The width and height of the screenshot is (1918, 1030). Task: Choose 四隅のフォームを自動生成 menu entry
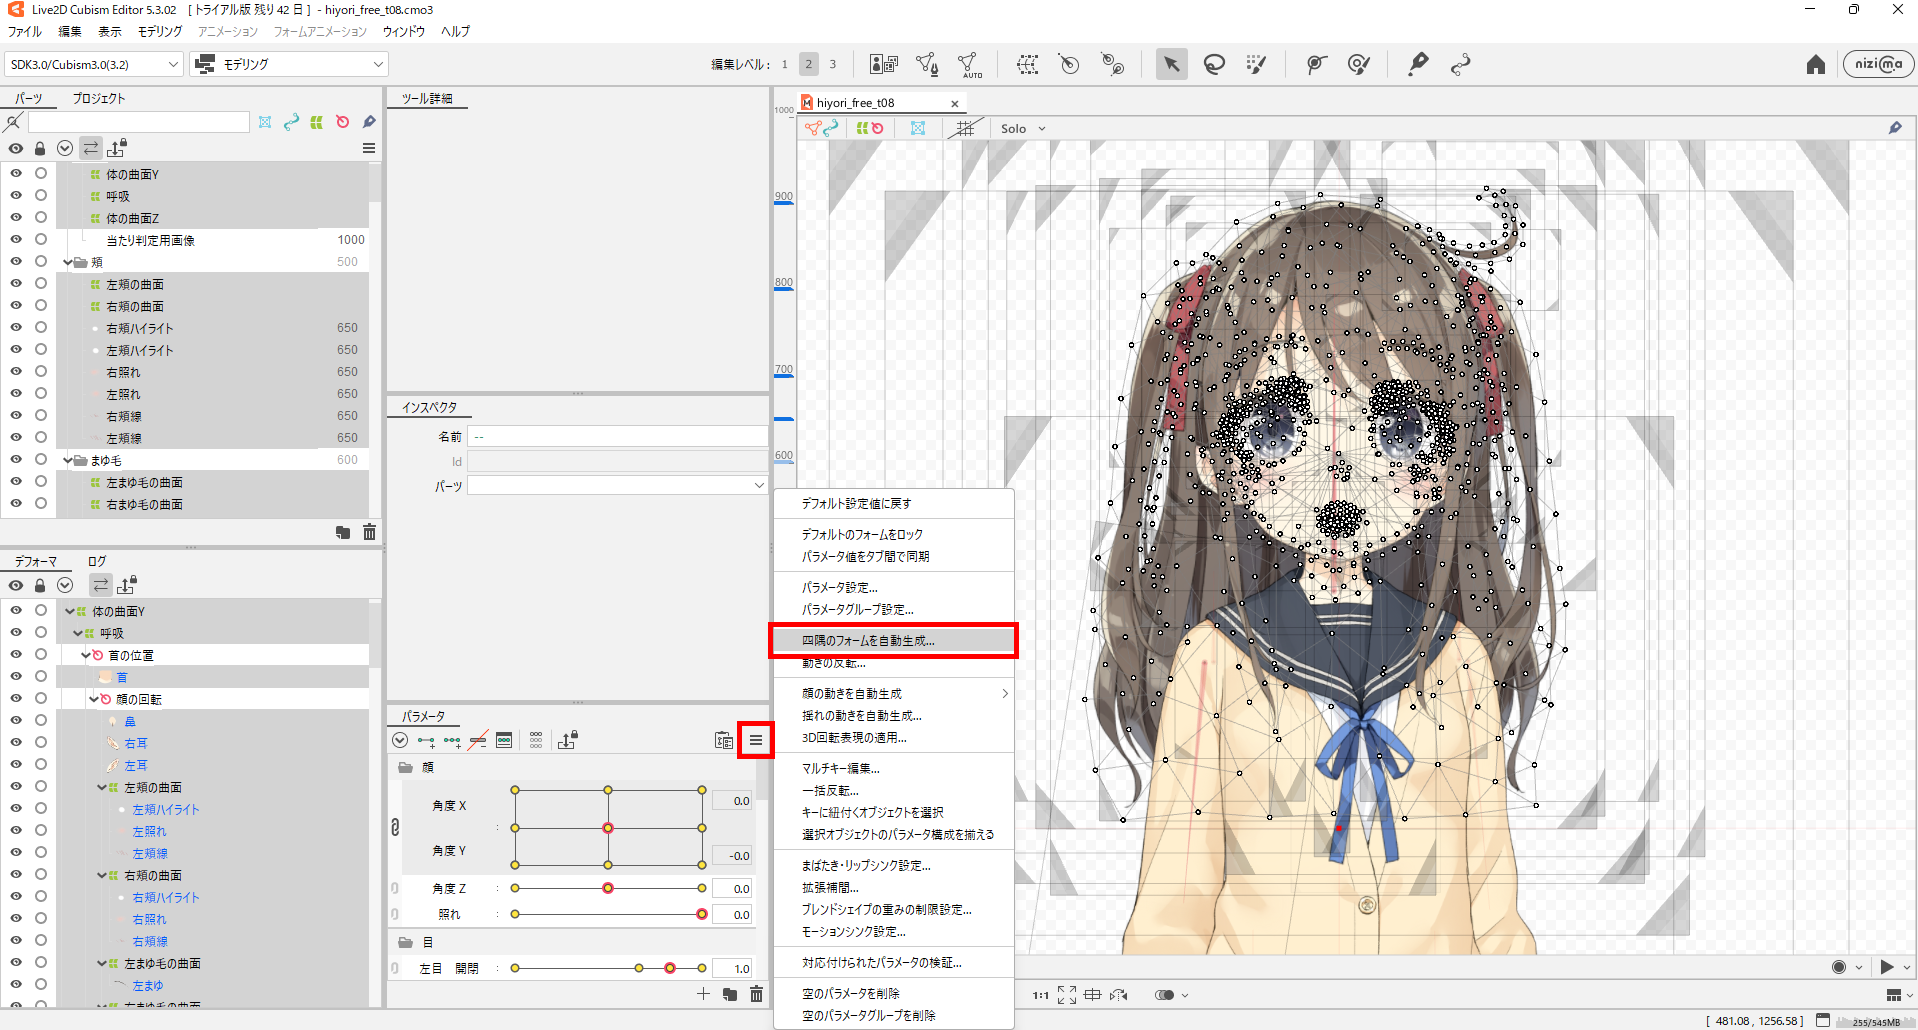click(894, 640)
